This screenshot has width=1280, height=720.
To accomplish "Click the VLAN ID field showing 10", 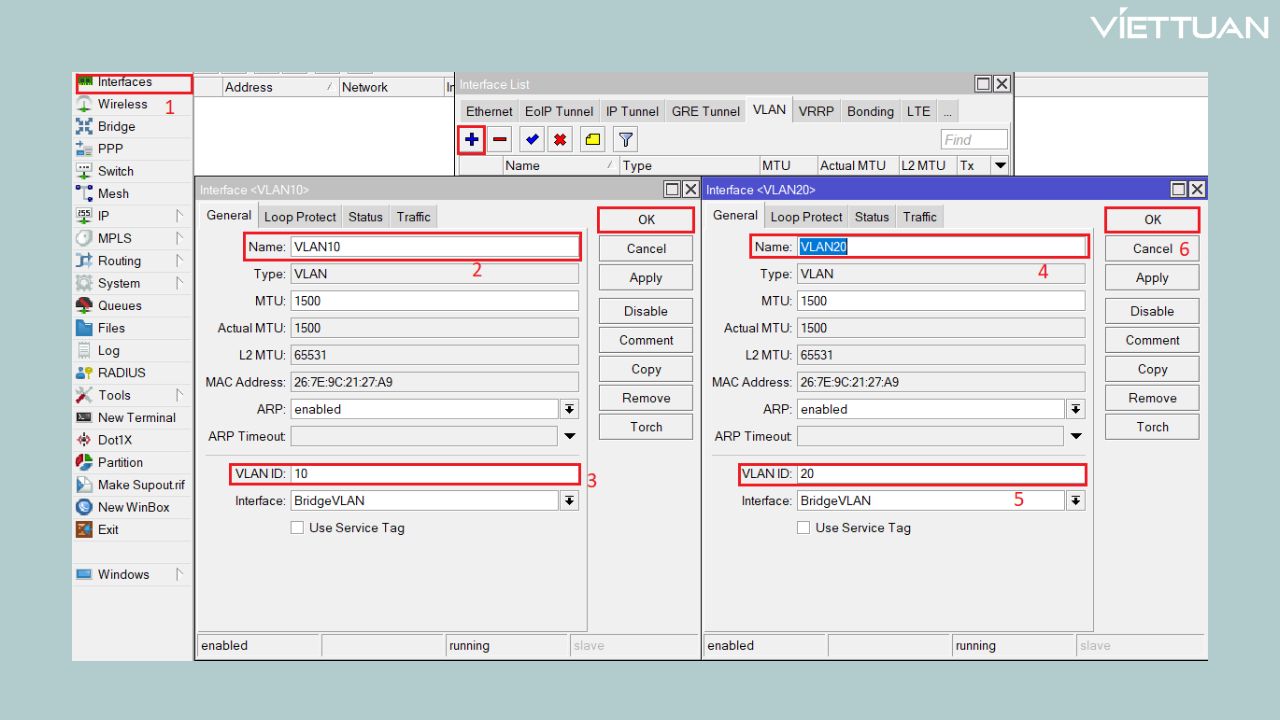I will (432, 474).
